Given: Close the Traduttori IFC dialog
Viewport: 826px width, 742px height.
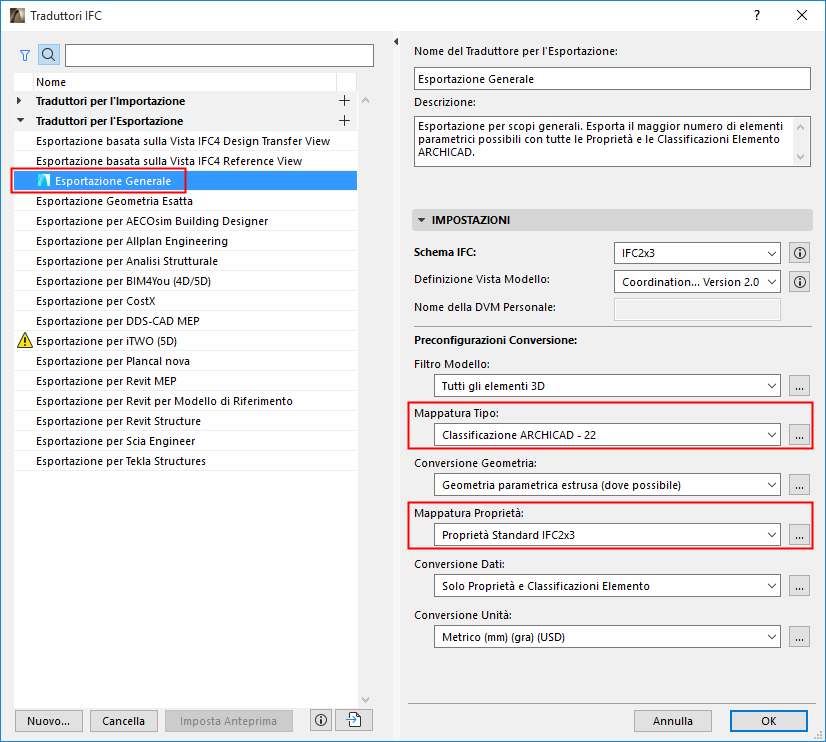Looking at the screenshot, I should 802,15.
